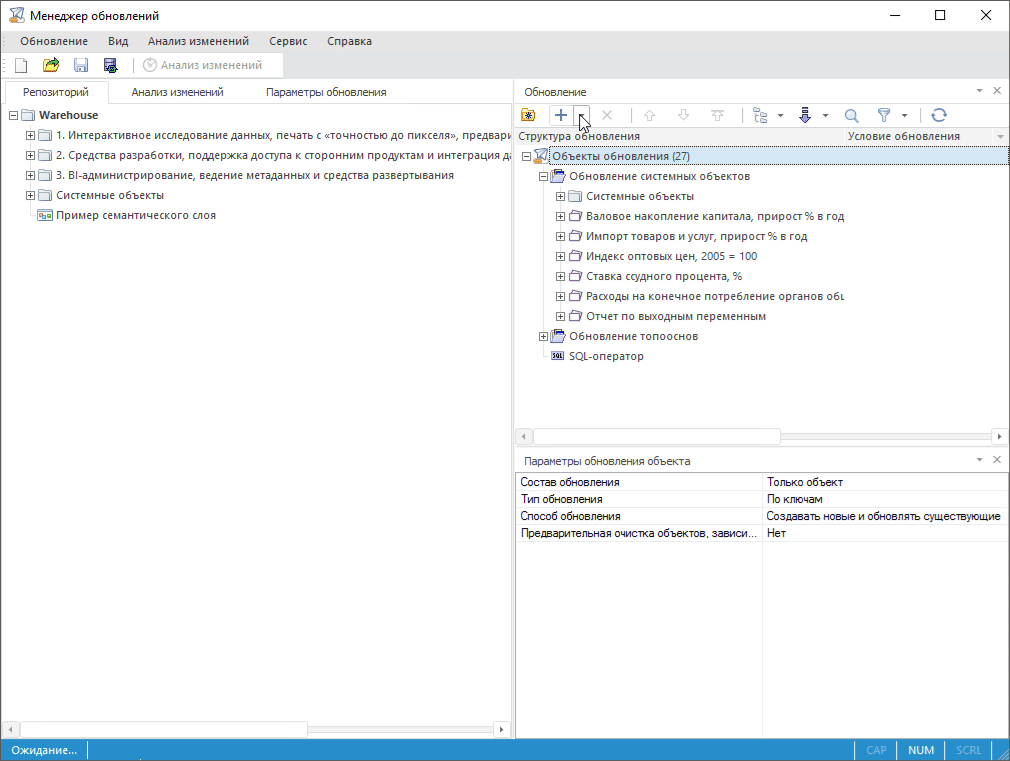
Task: Create new folder in update structure
Action: [528, 115]
